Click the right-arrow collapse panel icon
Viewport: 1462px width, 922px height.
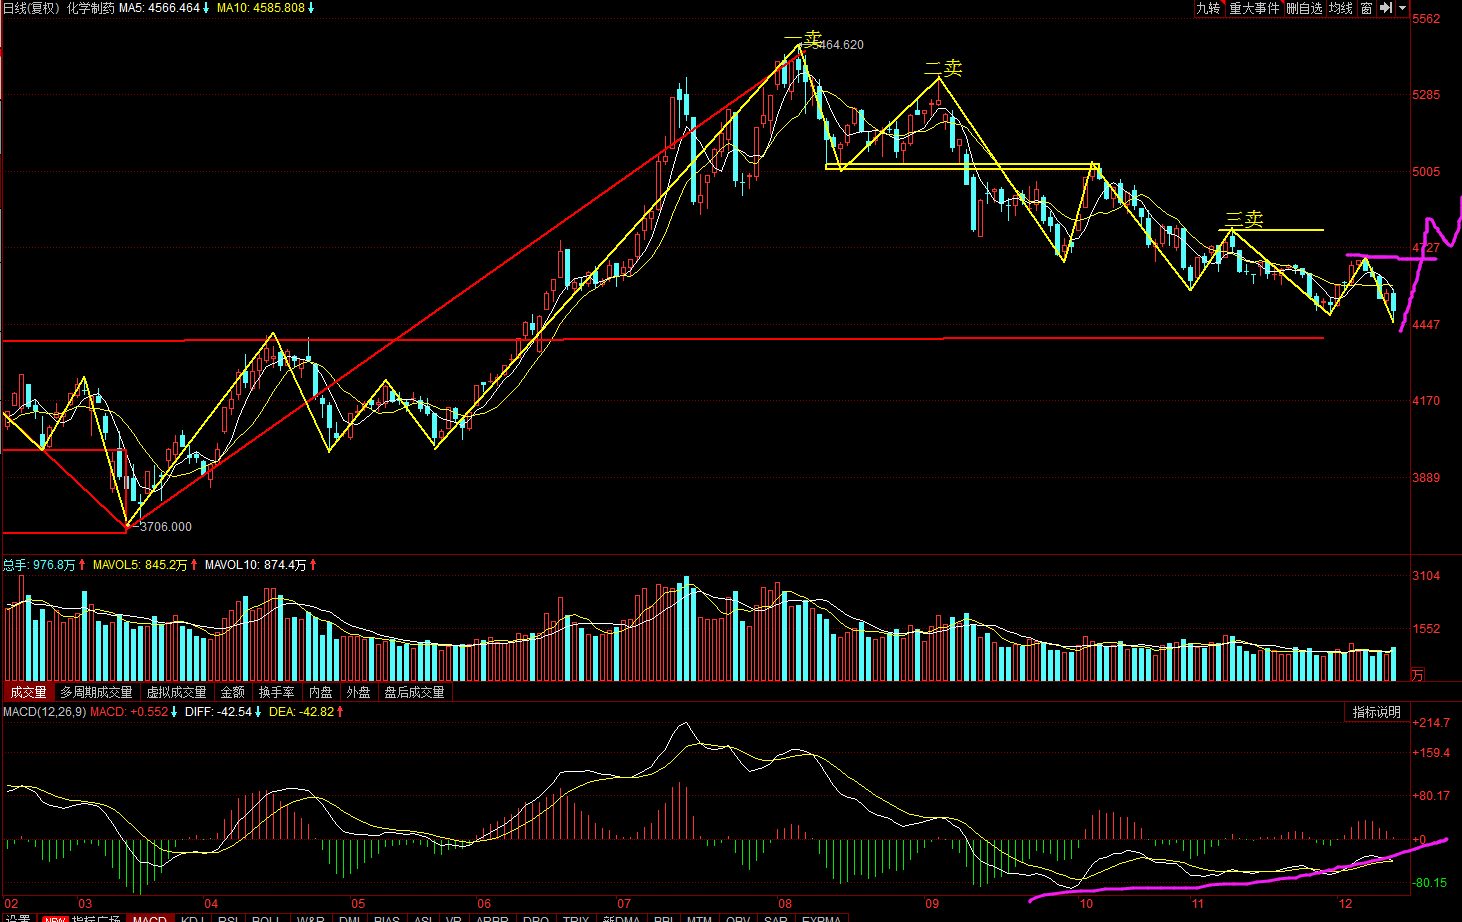(1386, 8)
